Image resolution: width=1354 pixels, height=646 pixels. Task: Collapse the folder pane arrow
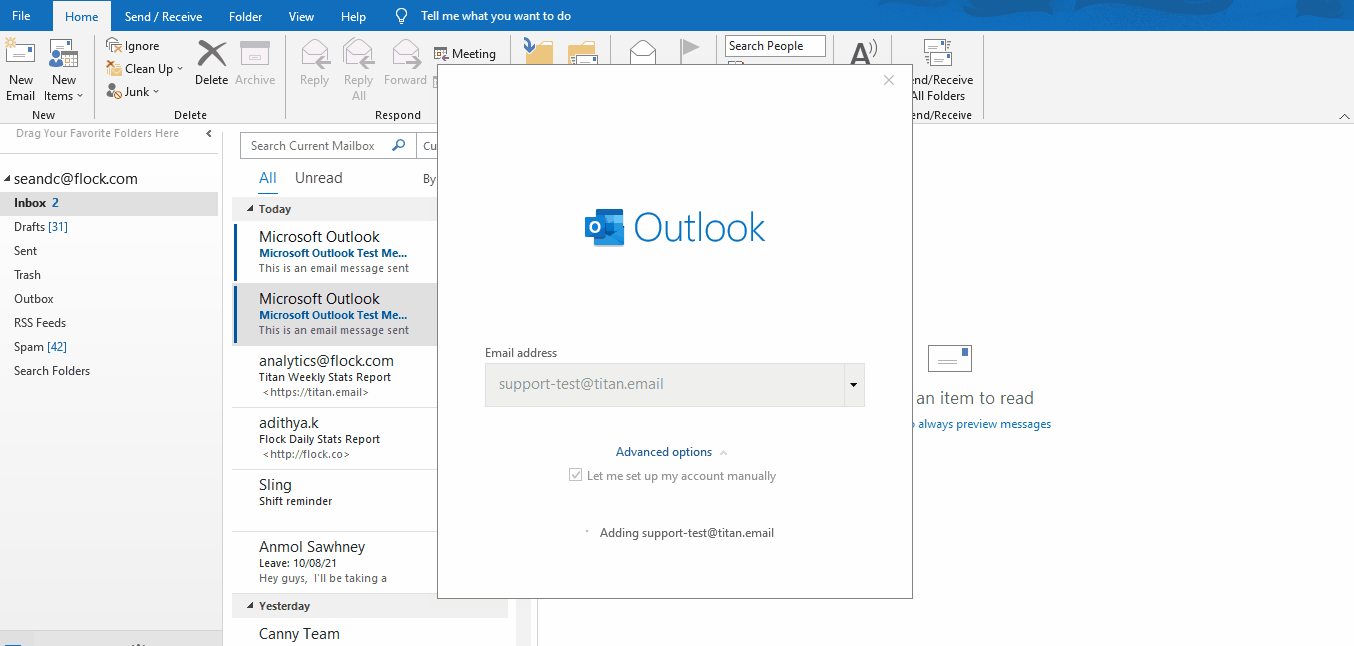pos(209,133)
